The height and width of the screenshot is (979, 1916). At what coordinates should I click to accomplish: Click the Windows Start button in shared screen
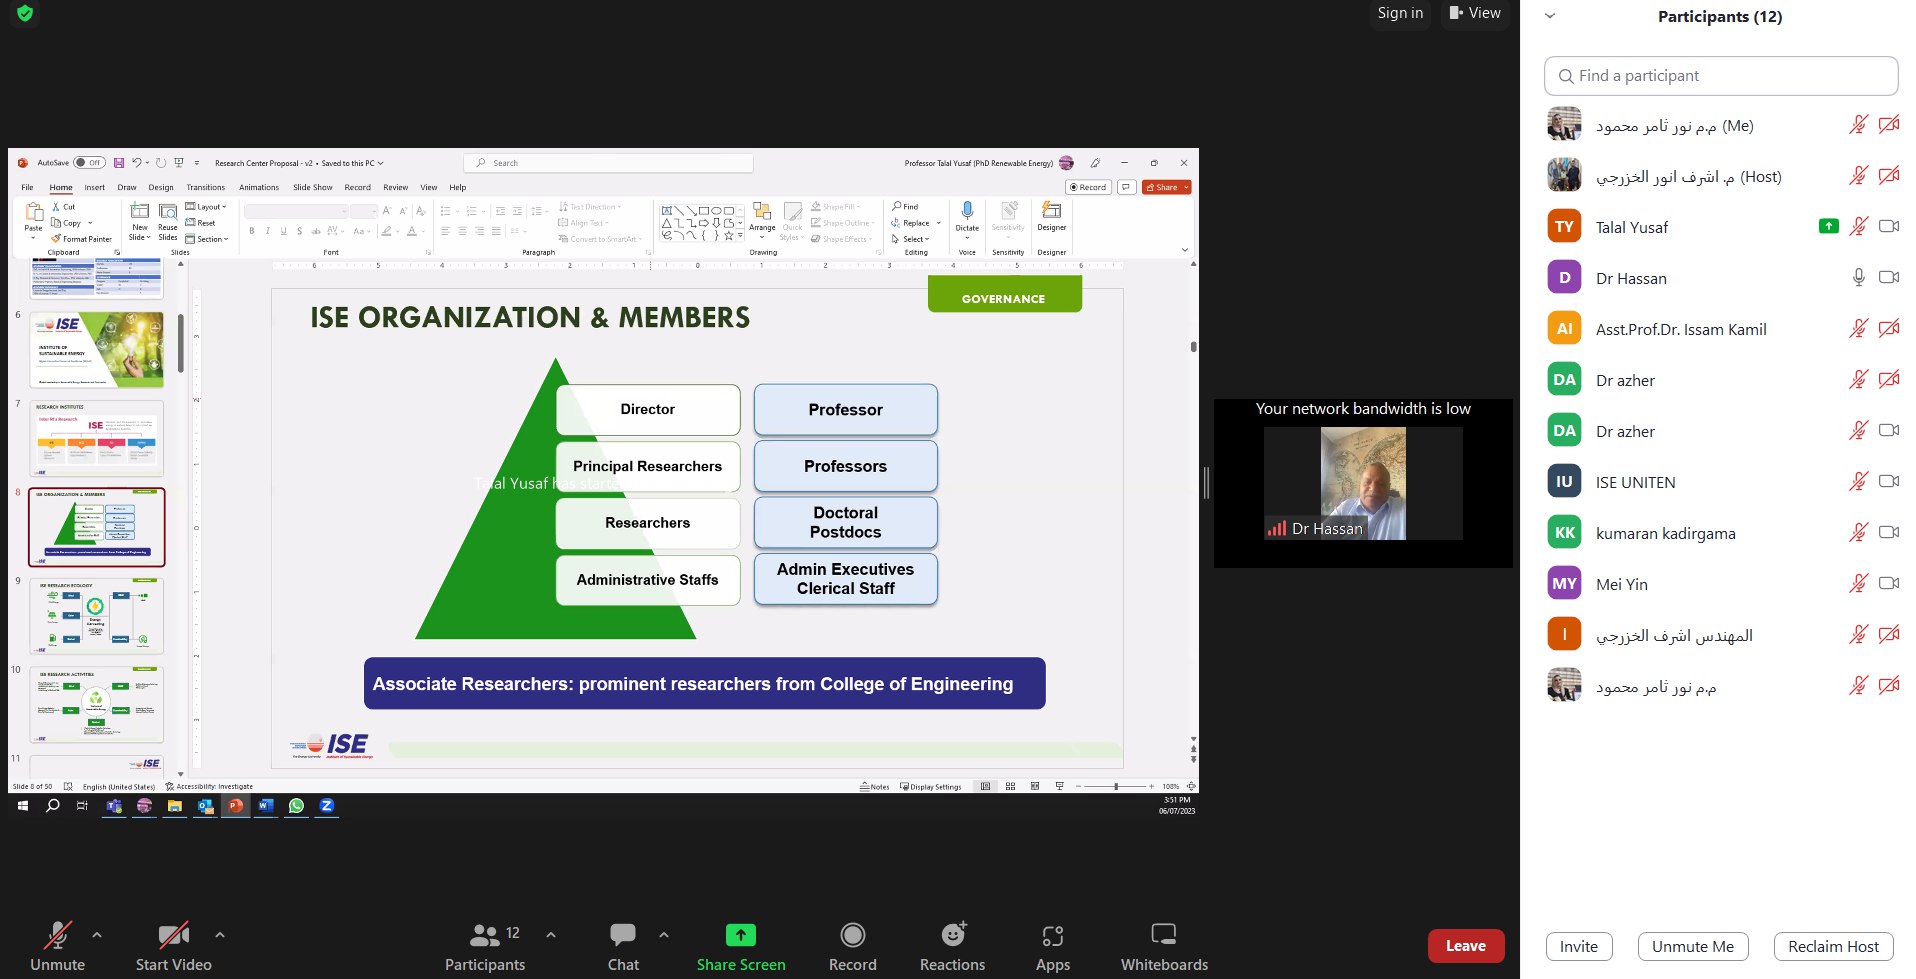click(x=23, y=805)
